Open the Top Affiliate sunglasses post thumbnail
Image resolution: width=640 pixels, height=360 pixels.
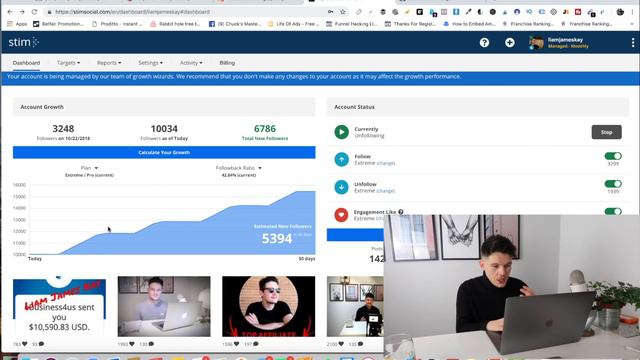pos(269,307)
